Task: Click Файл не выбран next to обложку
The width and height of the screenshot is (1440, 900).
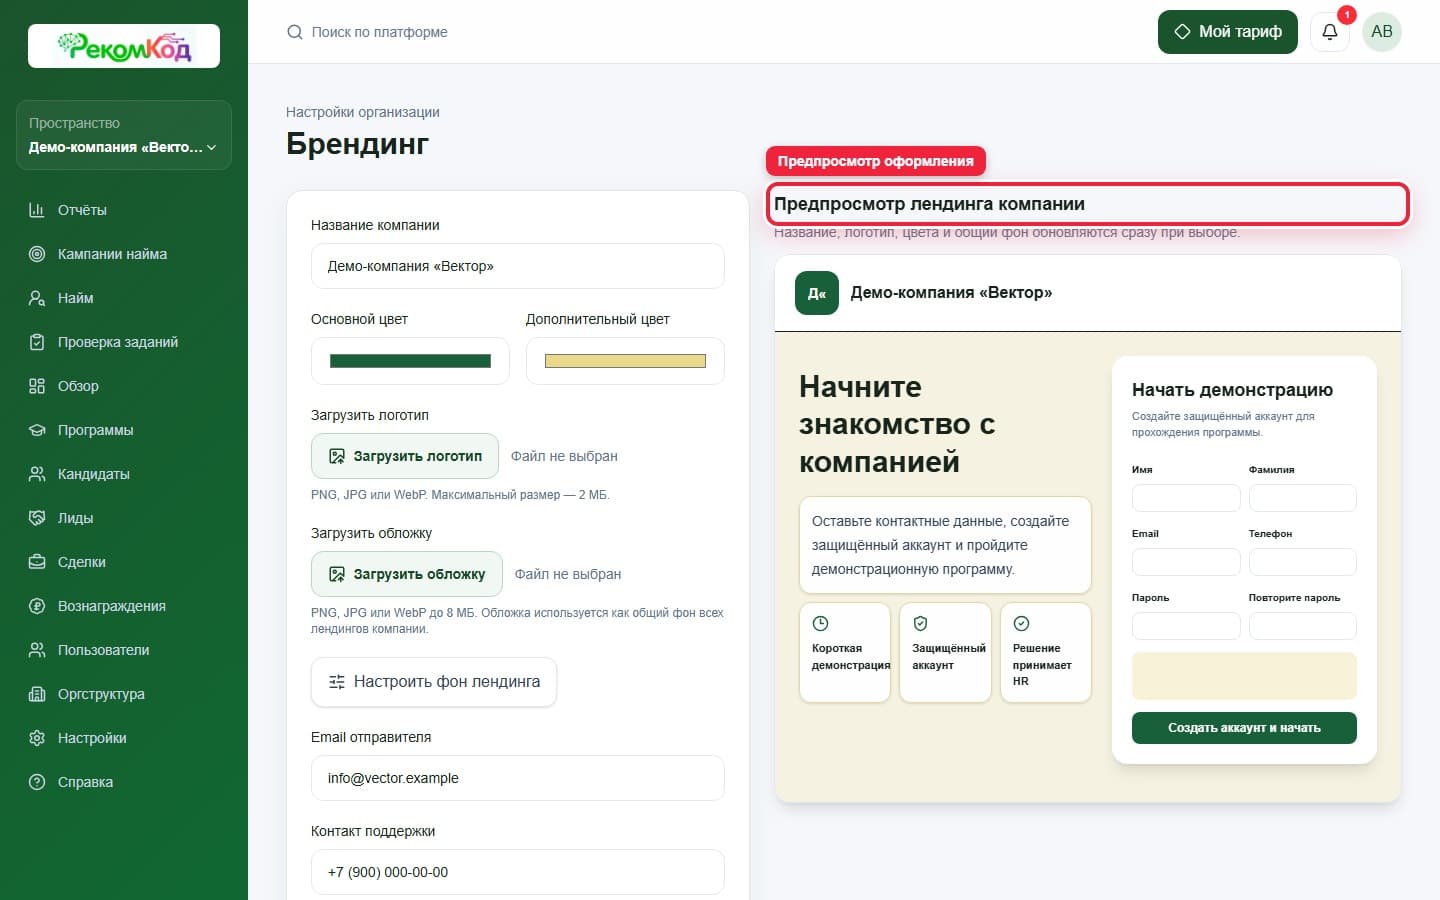Action: coord(568,574)
